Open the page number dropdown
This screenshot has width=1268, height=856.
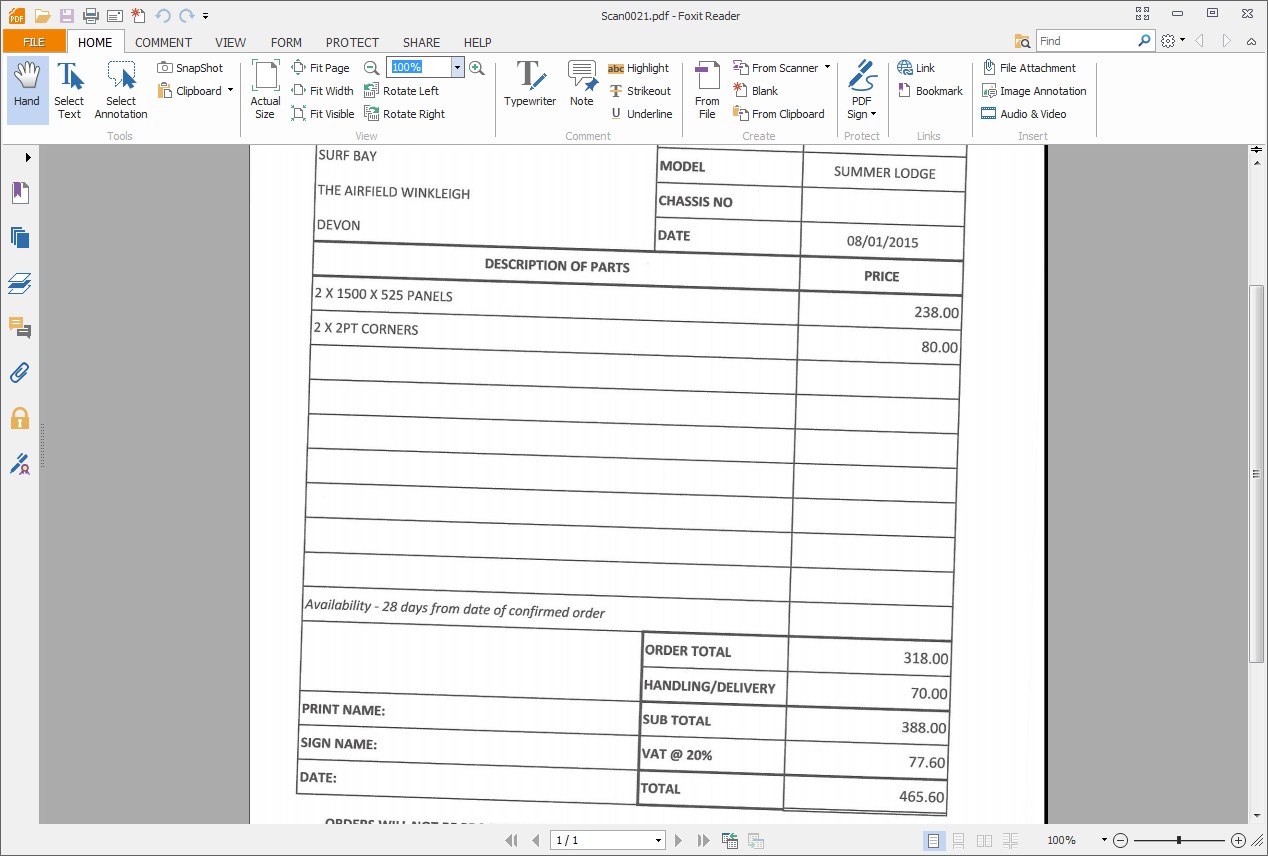coord(658,841)
